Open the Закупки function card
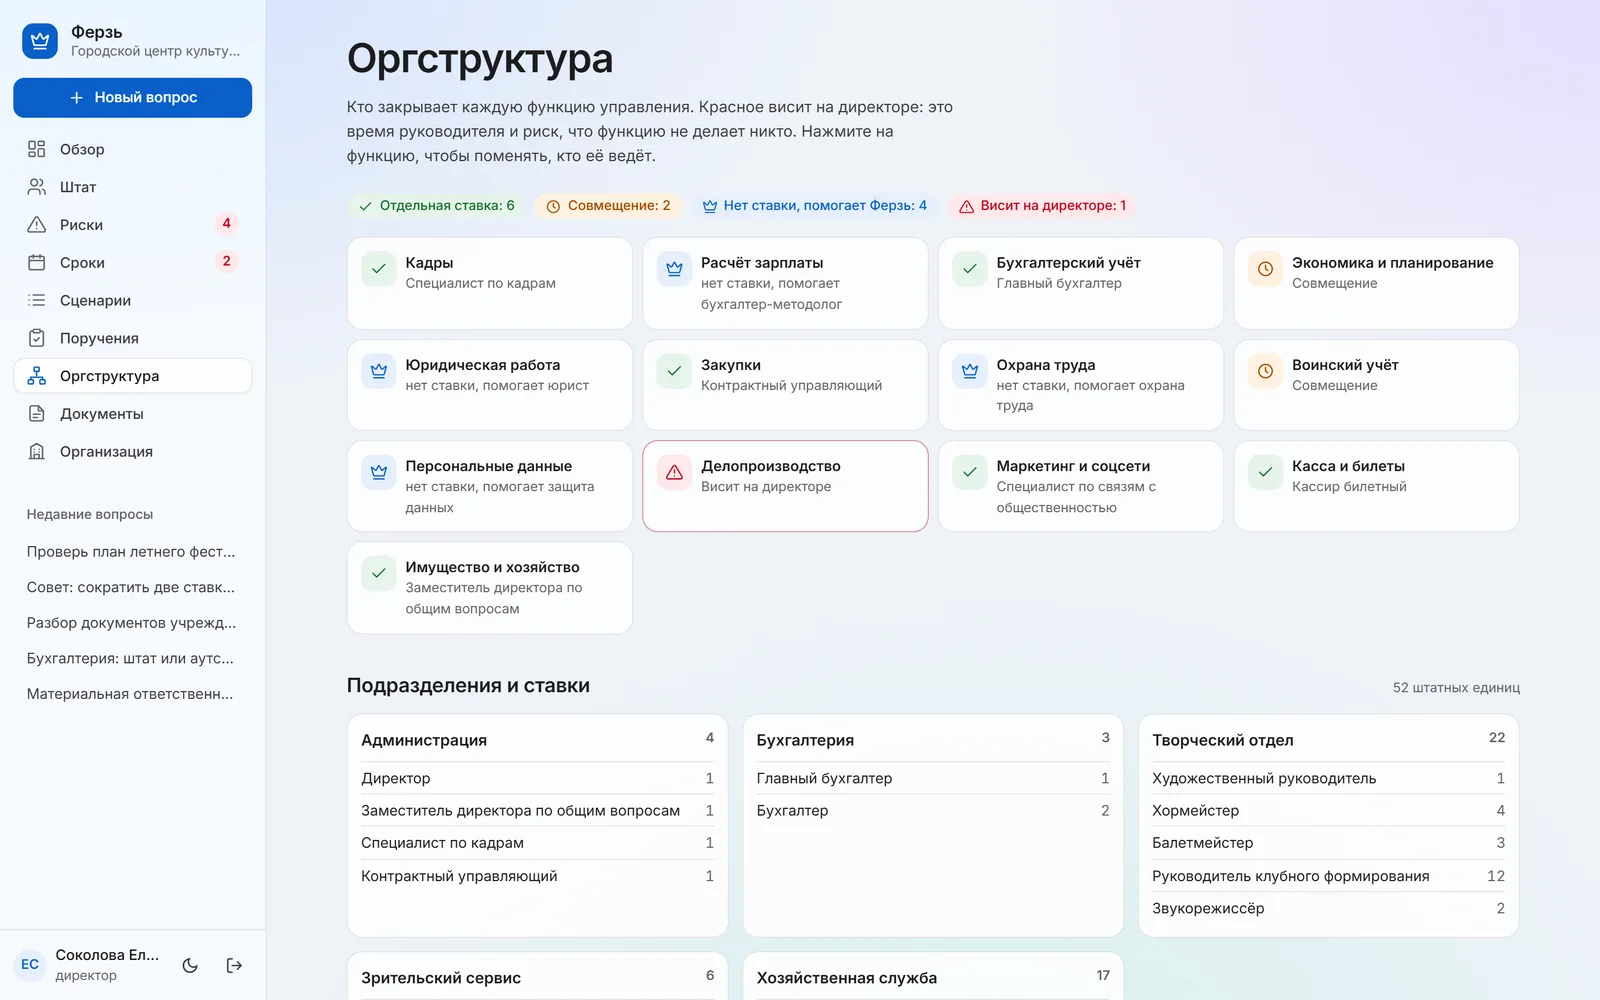1600x1000 pixels. click(785, 385)
